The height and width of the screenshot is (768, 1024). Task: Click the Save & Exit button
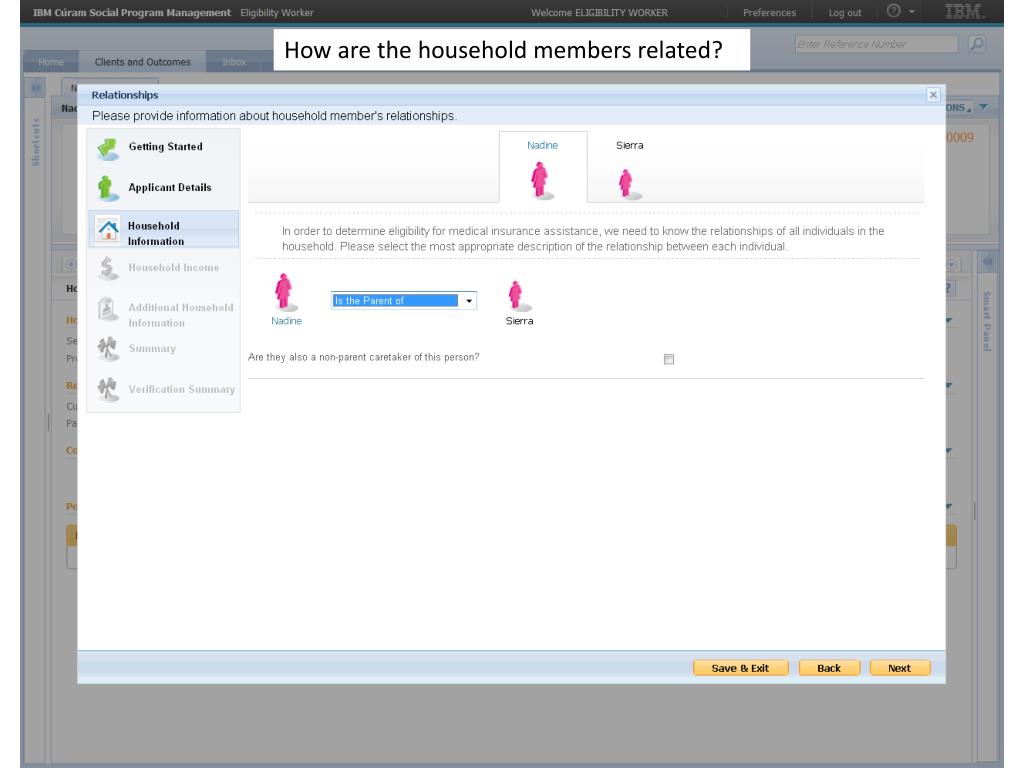(x=740, y=668)
